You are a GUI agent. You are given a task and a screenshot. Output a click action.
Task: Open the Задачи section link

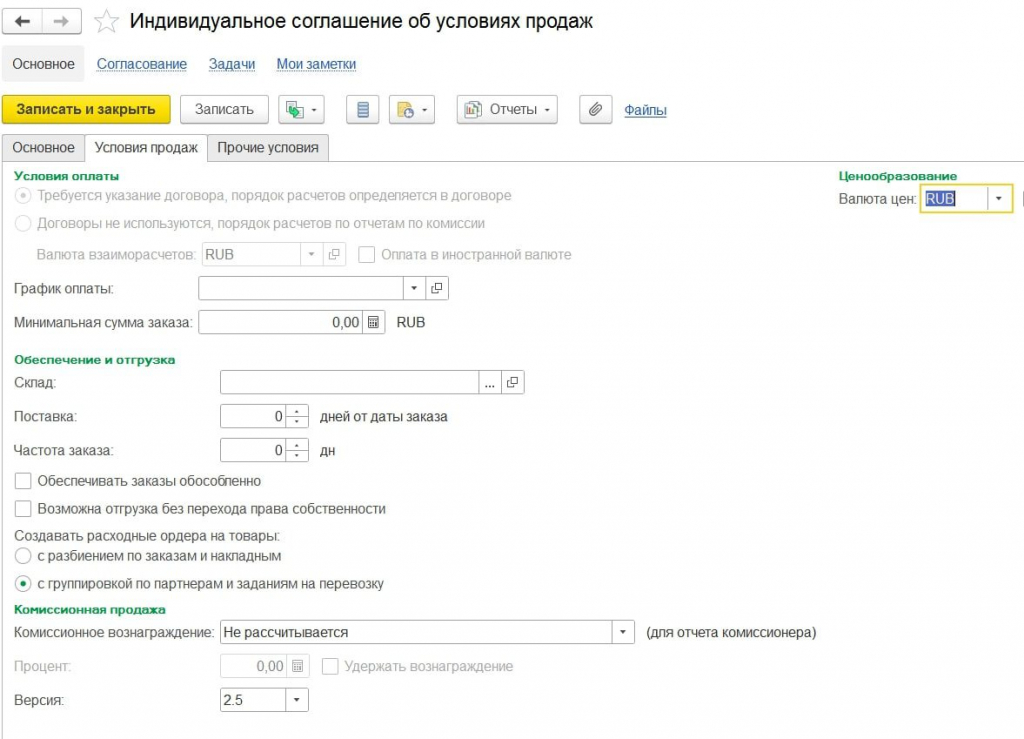pos(232,64)
